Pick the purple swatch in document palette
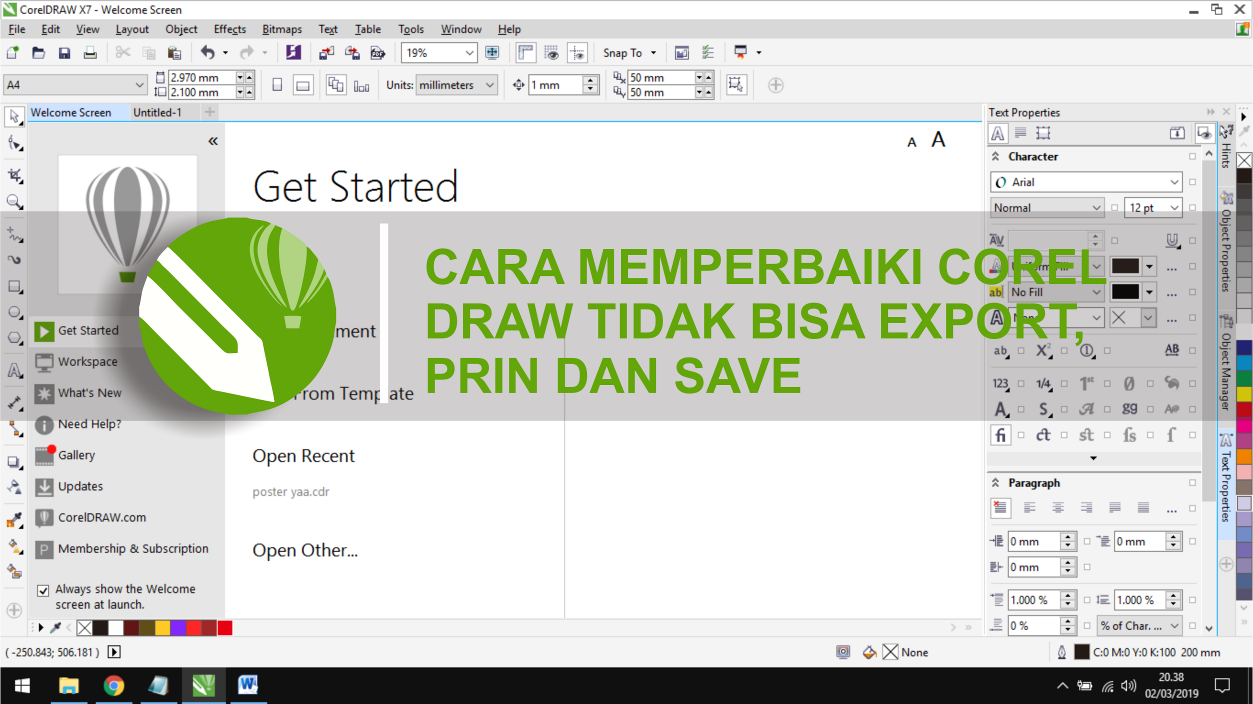 [x=178, y=628]
